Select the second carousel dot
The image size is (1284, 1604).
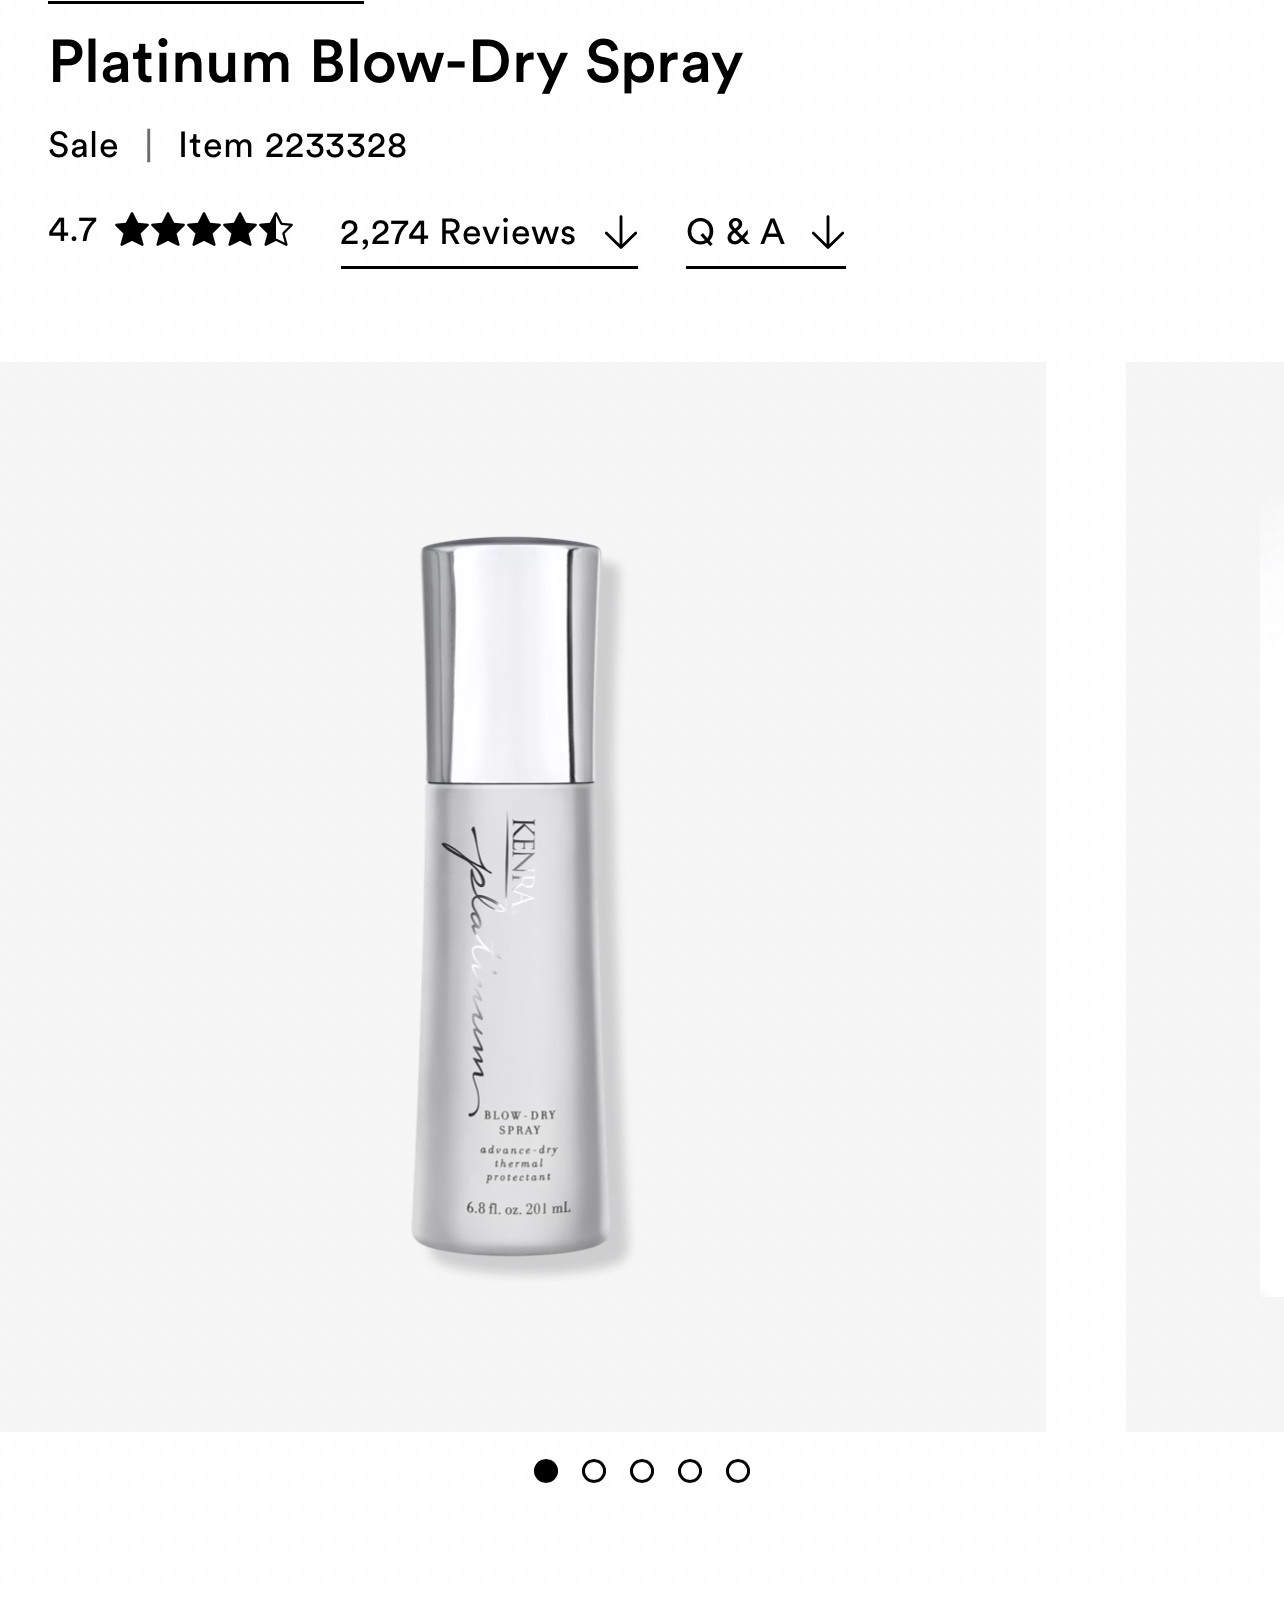pyautogui.click(x=594, y=1471)
